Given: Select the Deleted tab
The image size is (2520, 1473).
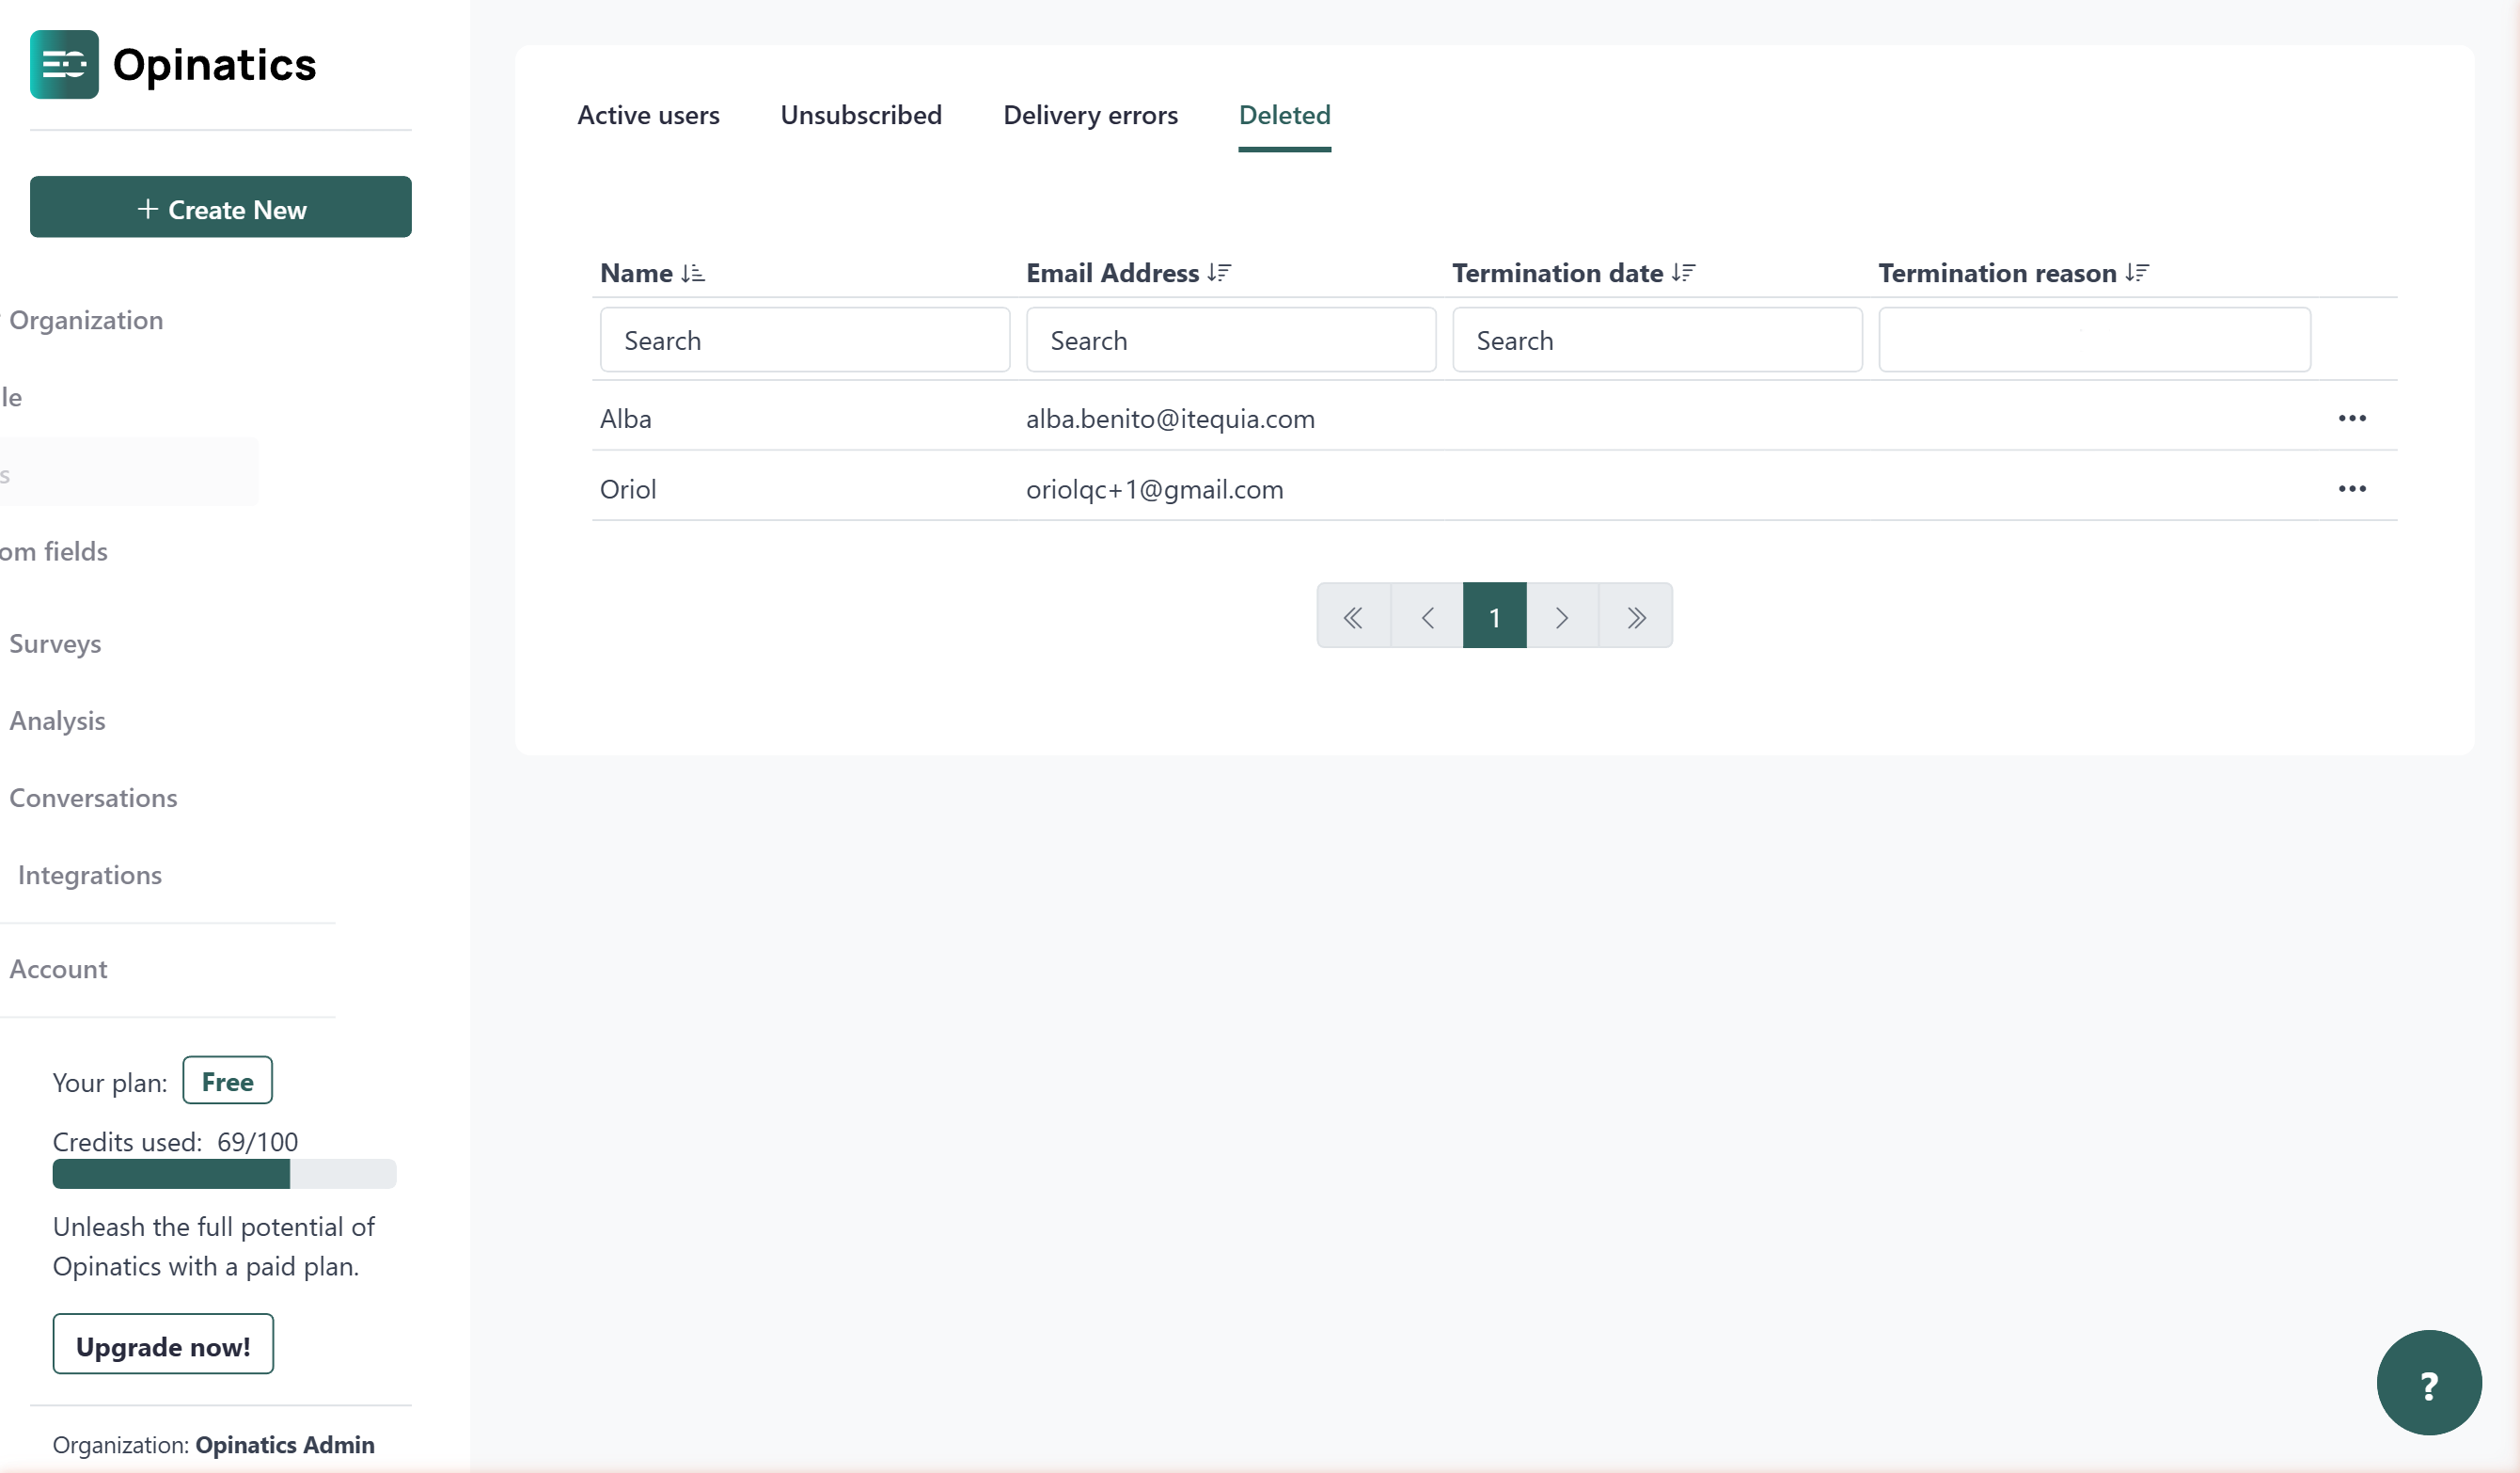Looking at the screenshot, I should (1284, 116).
